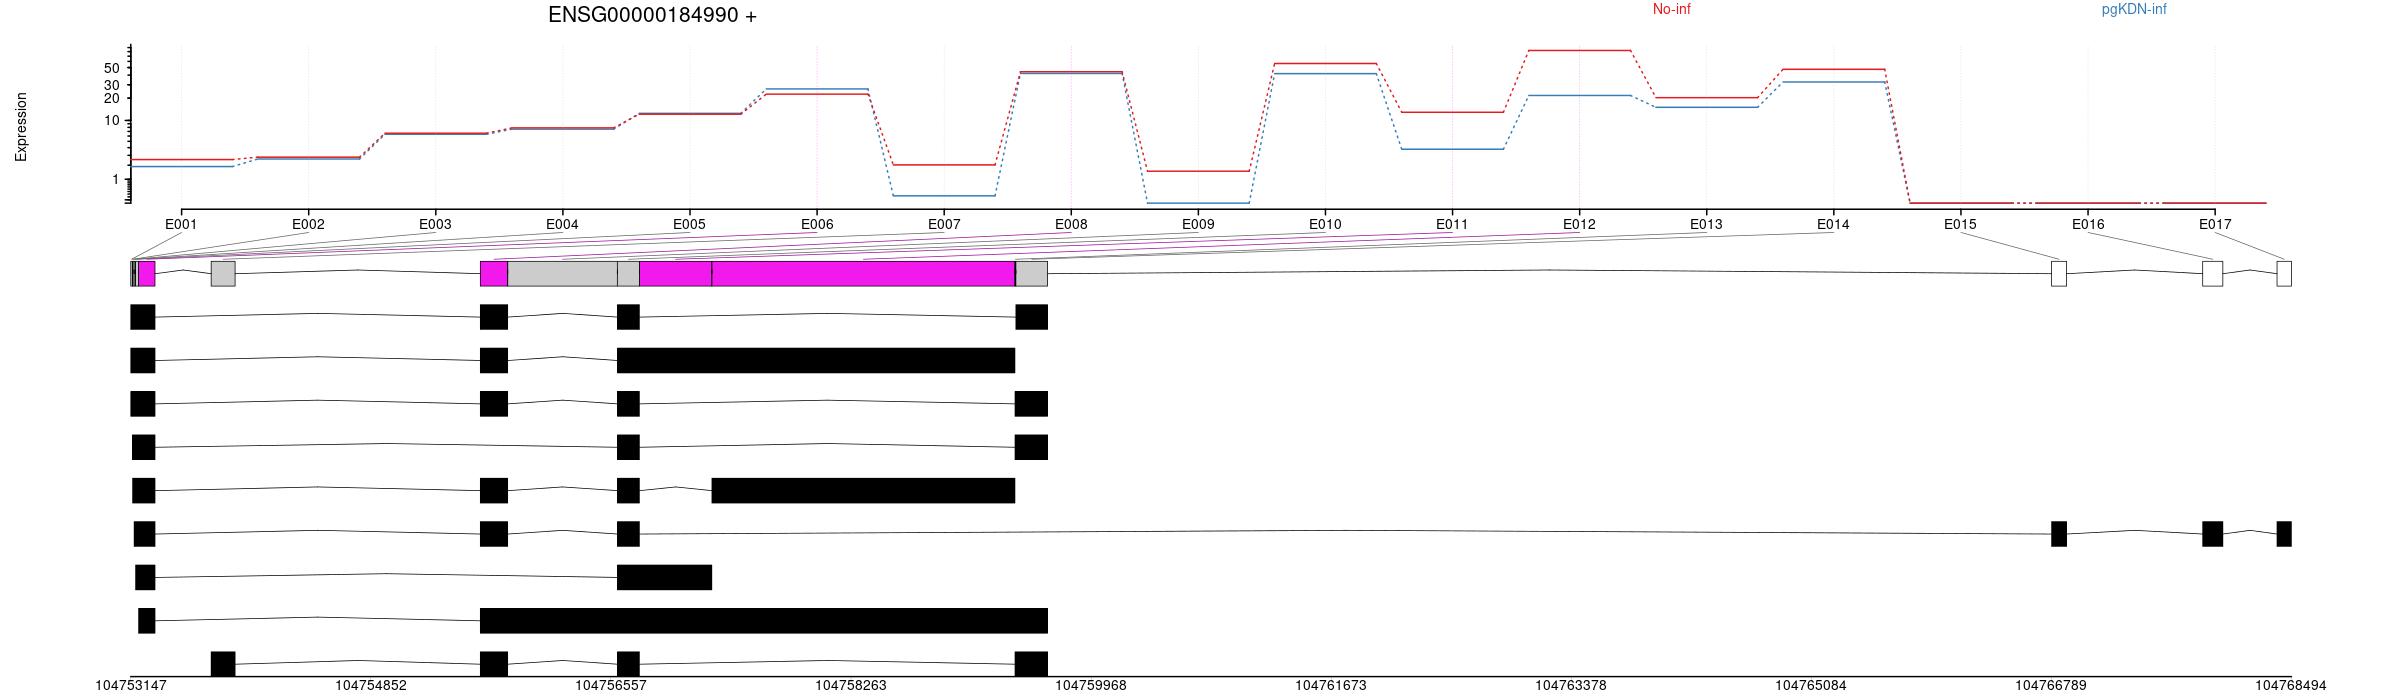Click the white E015 exon box in gene model
2400x700 pixels.
coord(2059,274)
